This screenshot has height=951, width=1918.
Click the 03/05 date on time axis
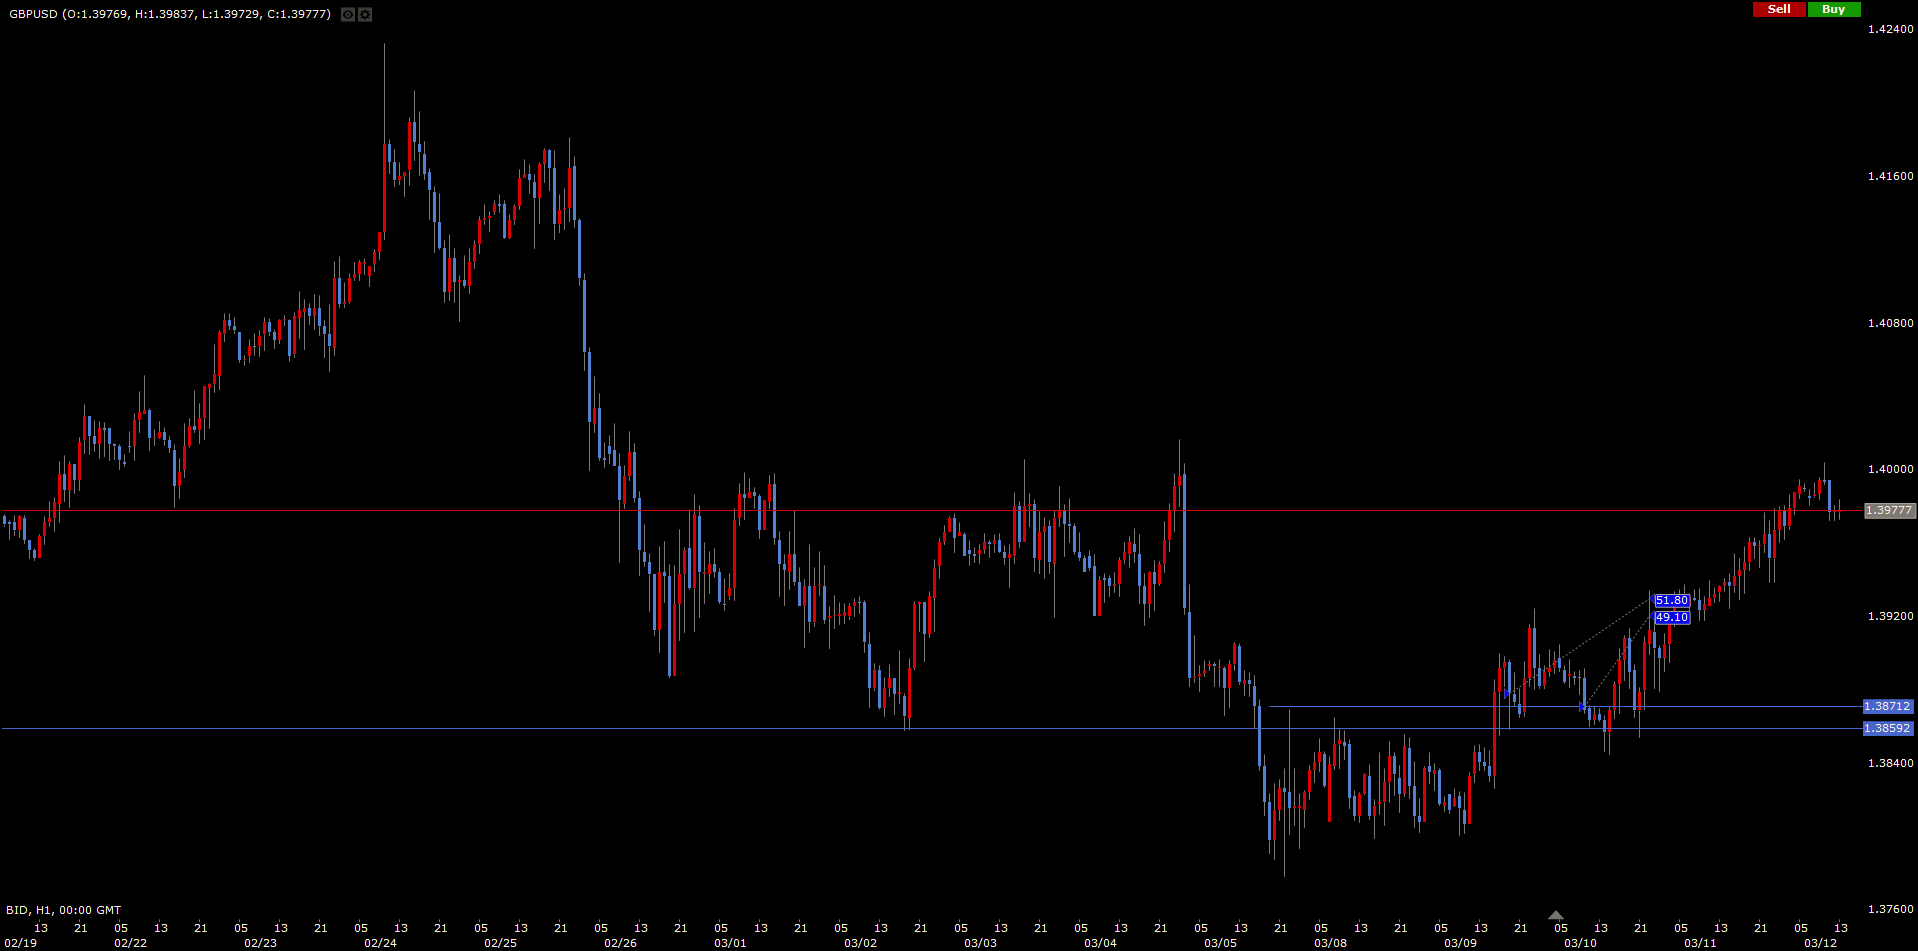pyautogui.click(x=1220, y=943)
